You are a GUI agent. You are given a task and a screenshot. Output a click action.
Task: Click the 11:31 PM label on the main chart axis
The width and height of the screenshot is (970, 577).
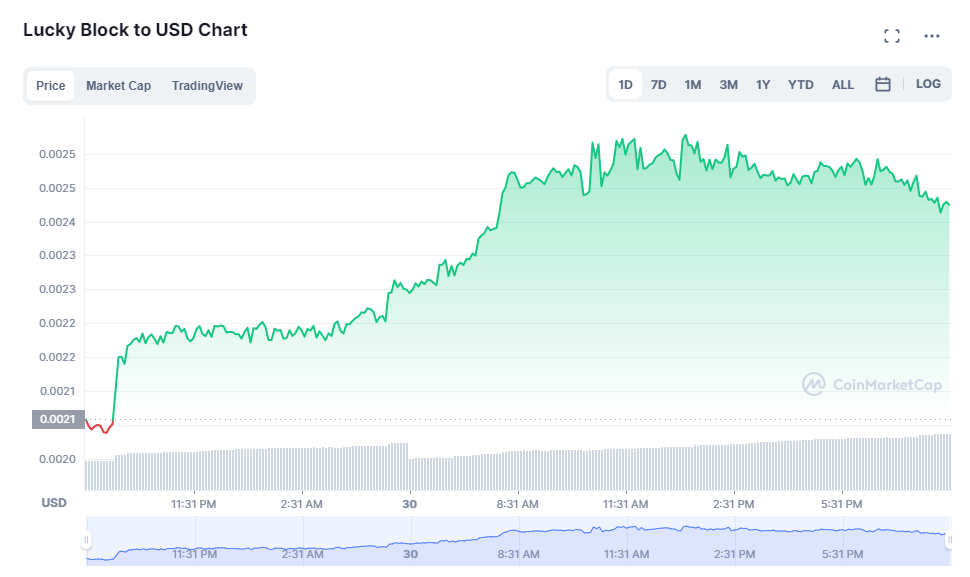[x=194, y=504]
